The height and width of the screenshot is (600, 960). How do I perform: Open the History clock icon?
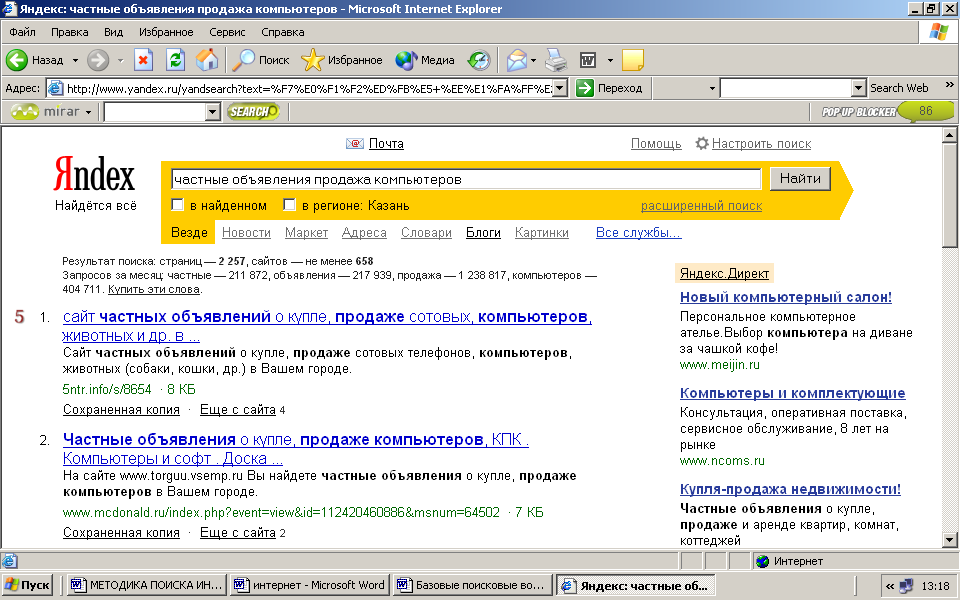479,60
